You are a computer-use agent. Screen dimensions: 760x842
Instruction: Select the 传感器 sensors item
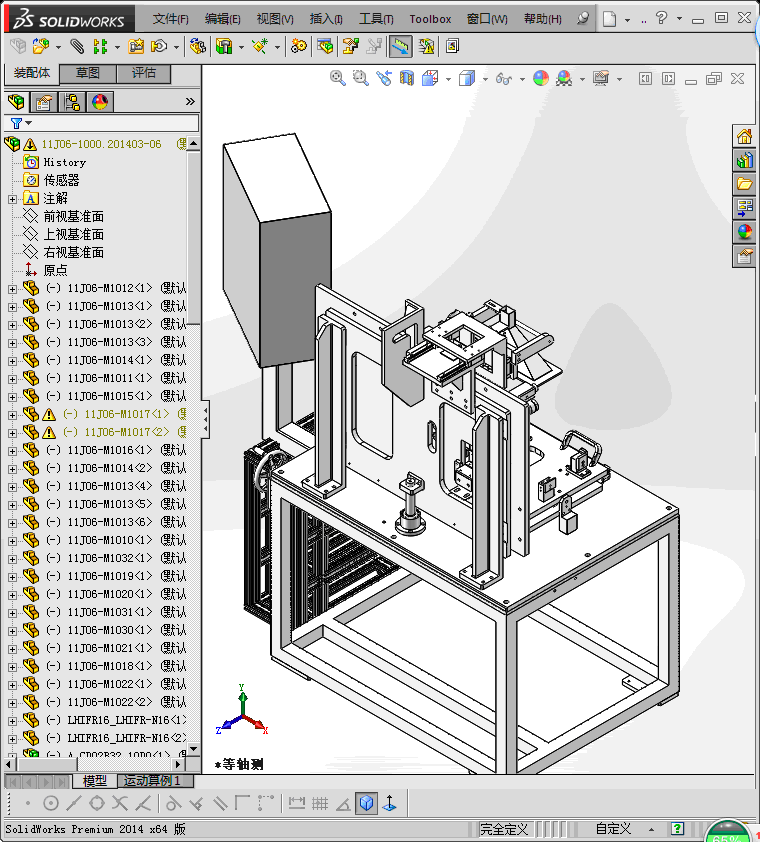pos(61,180)
